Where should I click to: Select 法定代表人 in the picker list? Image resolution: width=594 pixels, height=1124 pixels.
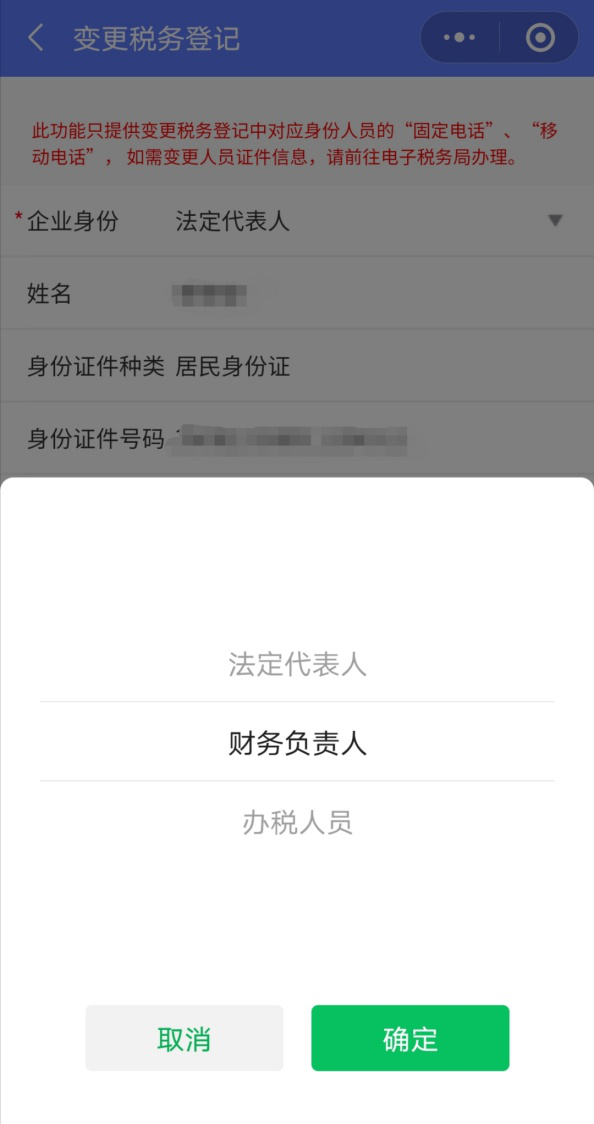297,665
